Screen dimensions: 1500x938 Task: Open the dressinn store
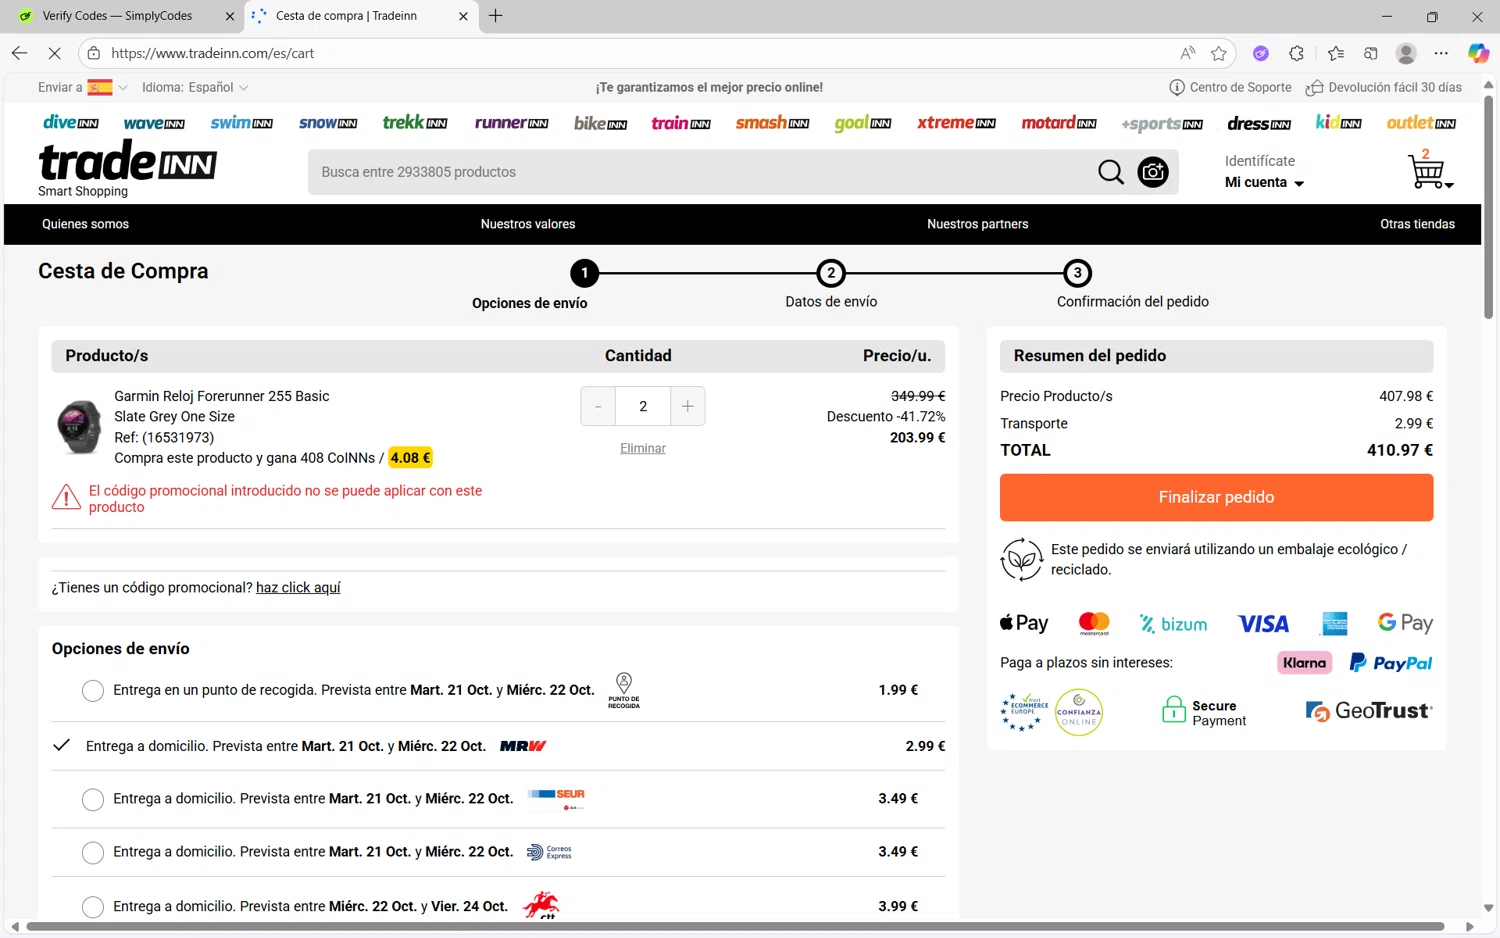point(1259,123)
